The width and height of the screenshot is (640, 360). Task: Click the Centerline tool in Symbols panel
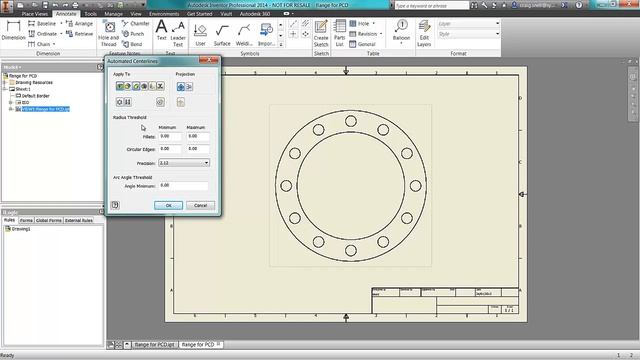click(x=293, y=24)
